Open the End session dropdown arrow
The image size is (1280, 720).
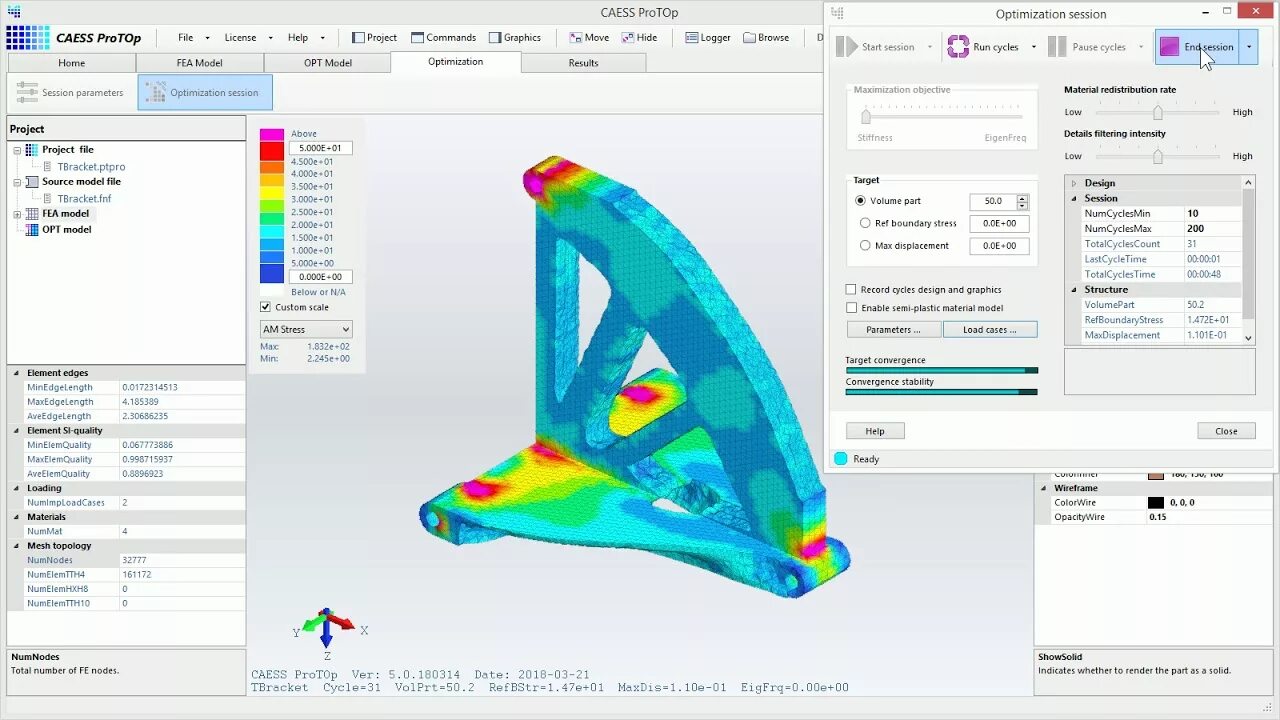[x=1248, y=47]
